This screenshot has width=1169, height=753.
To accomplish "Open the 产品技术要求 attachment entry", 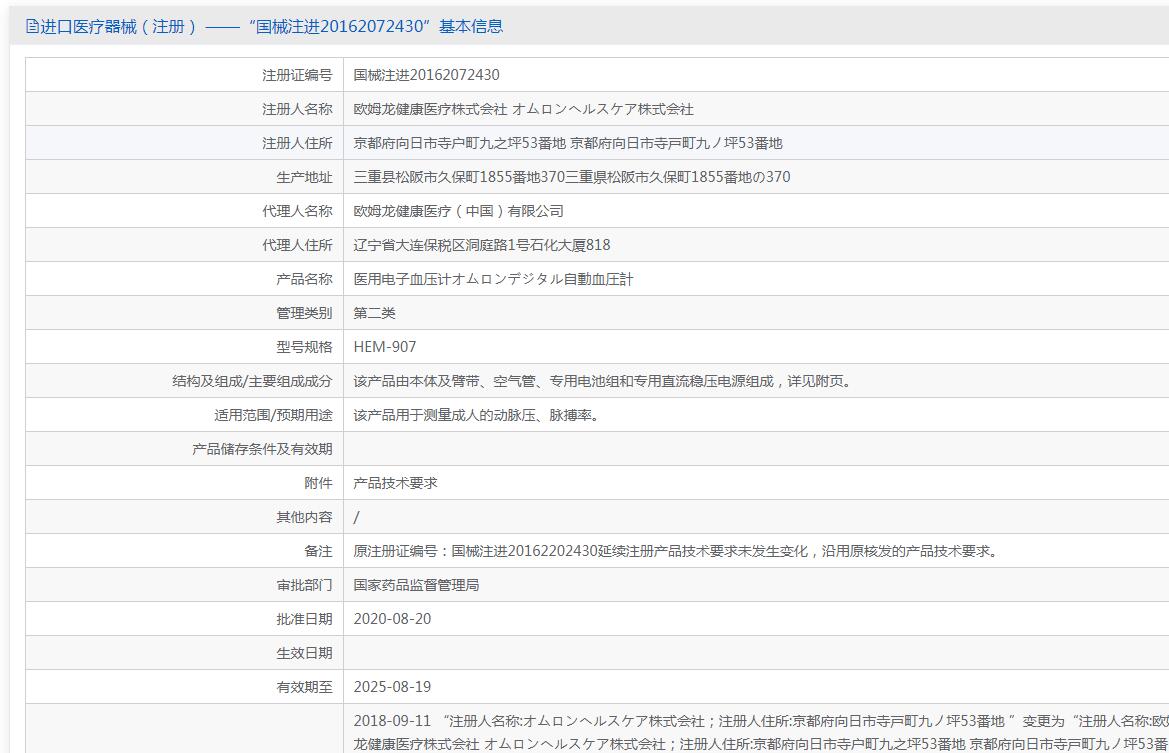I will point(395,483).
